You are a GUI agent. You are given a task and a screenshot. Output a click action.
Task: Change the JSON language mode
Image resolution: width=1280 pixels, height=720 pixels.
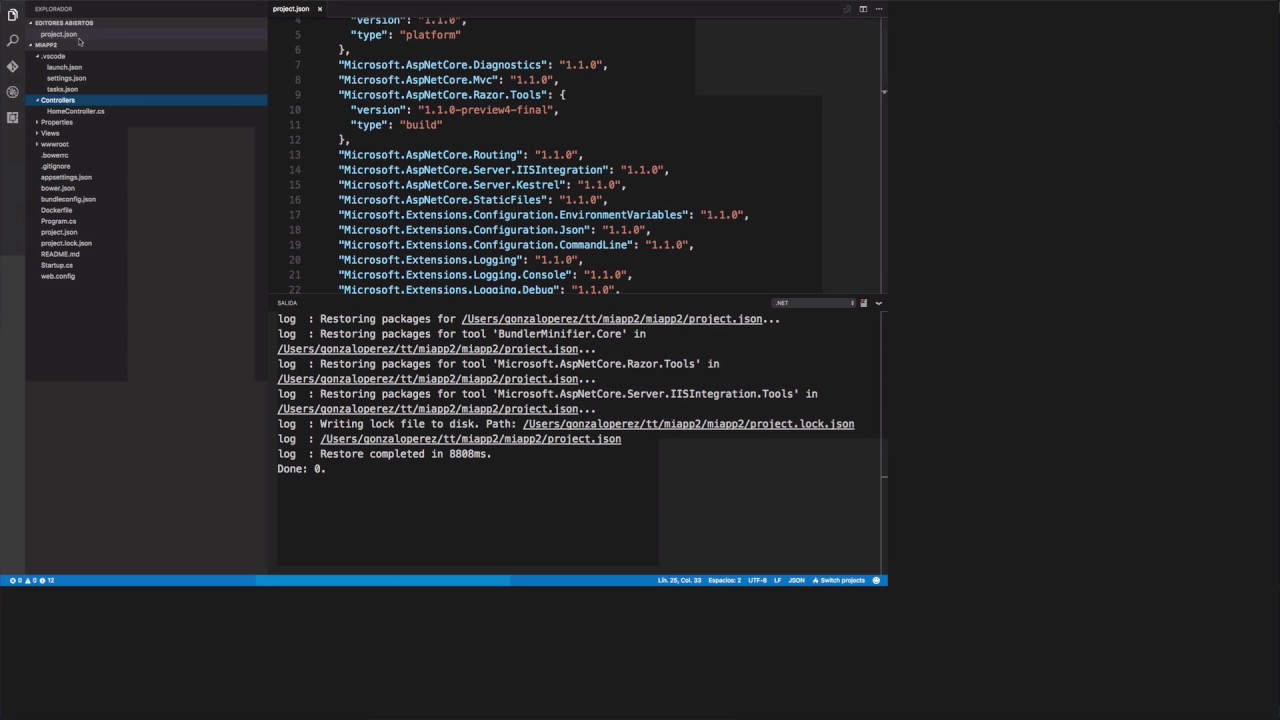click(796, 580)
